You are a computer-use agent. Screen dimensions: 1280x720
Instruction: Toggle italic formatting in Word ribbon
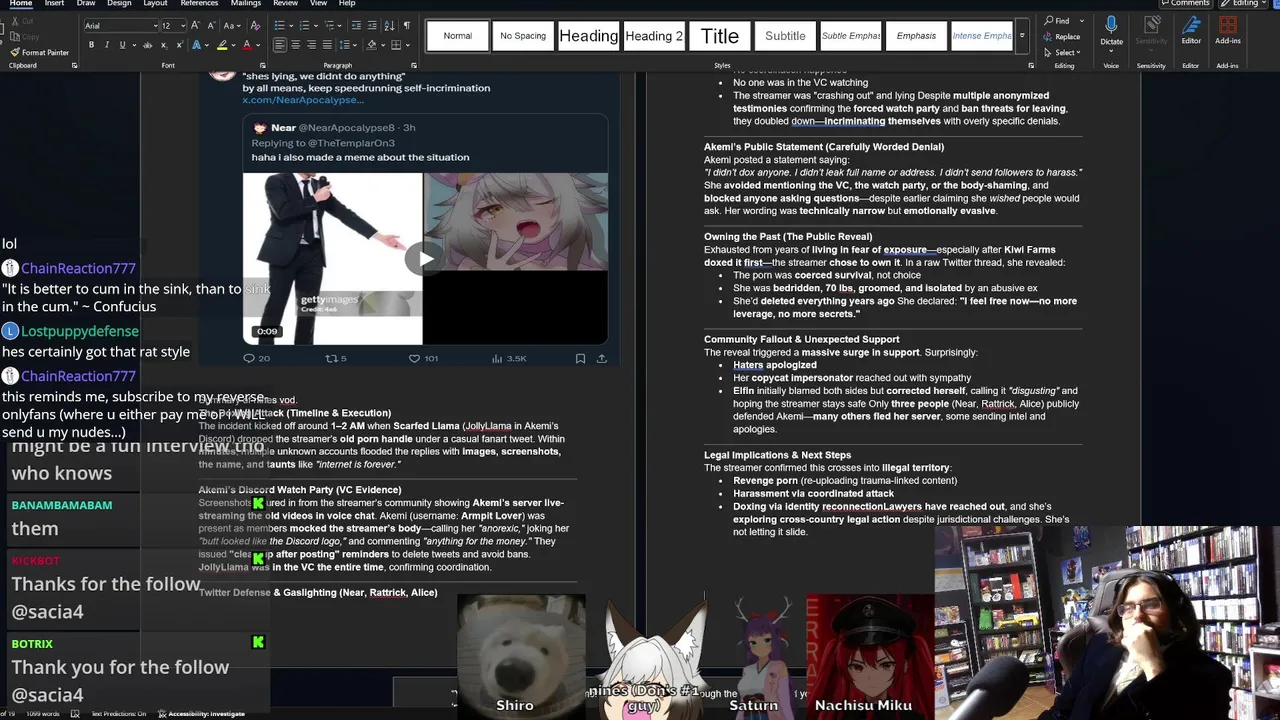107,45
